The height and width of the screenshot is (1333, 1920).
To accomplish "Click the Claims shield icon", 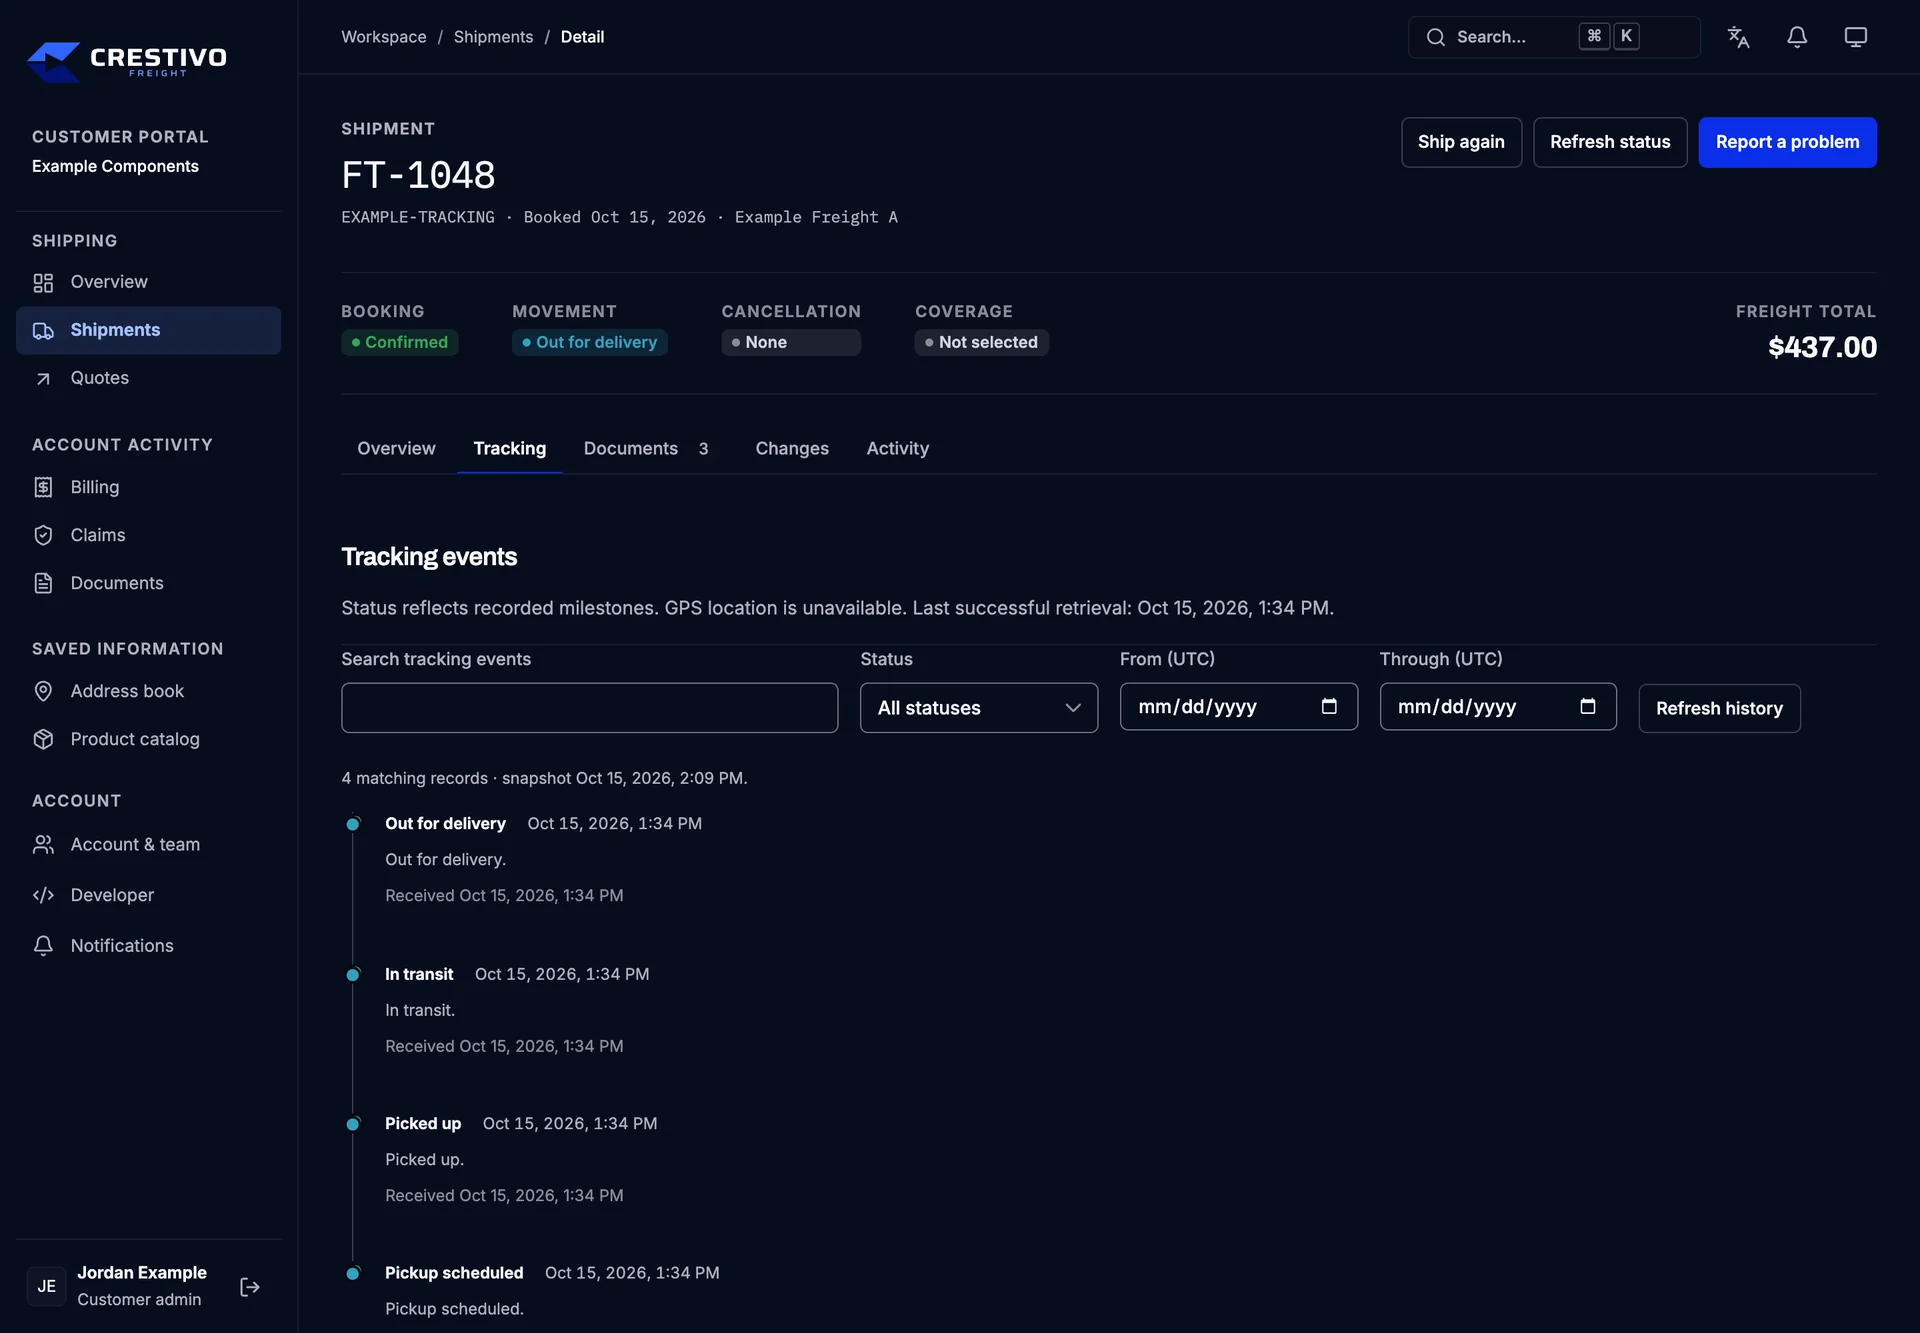I will 43,535.
